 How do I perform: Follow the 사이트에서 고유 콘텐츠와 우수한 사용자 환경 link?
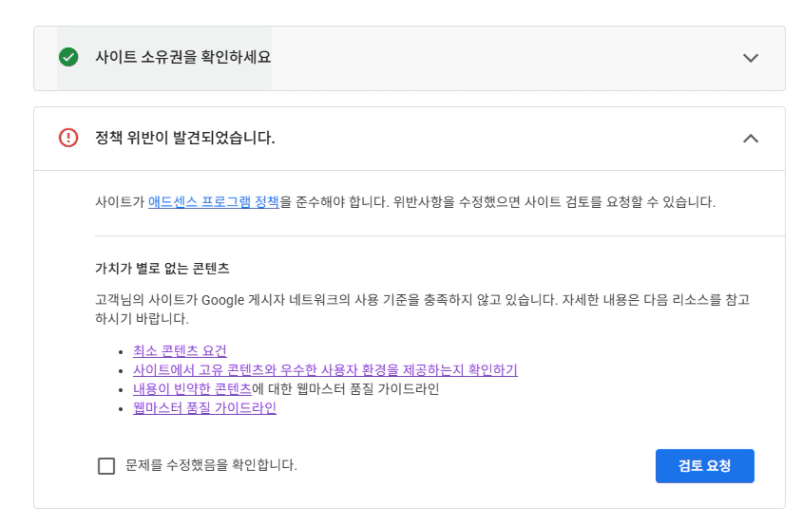click(x=324, y=370)
